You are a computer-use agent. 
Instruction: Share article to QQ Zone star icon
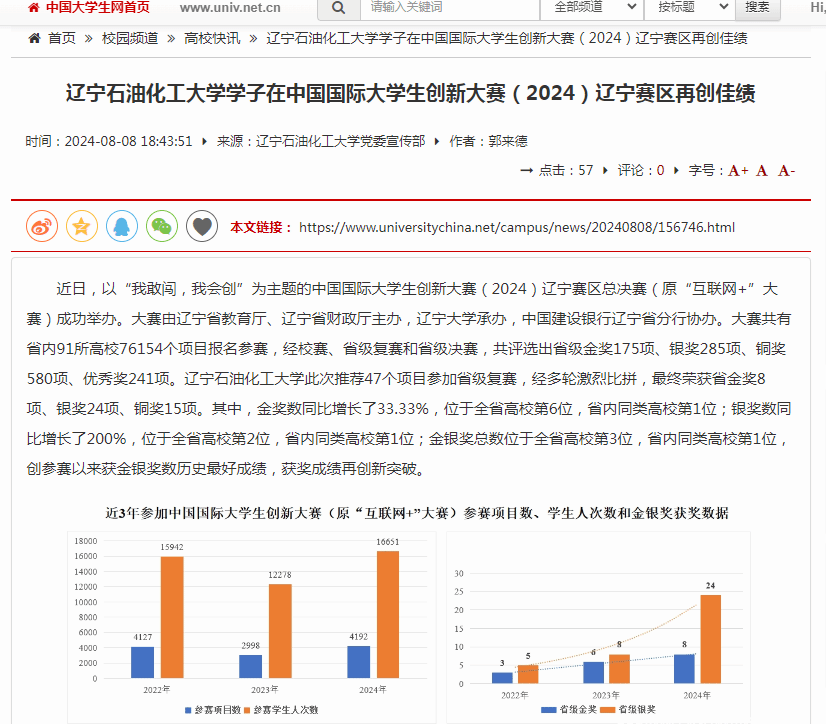pos(82,227)
